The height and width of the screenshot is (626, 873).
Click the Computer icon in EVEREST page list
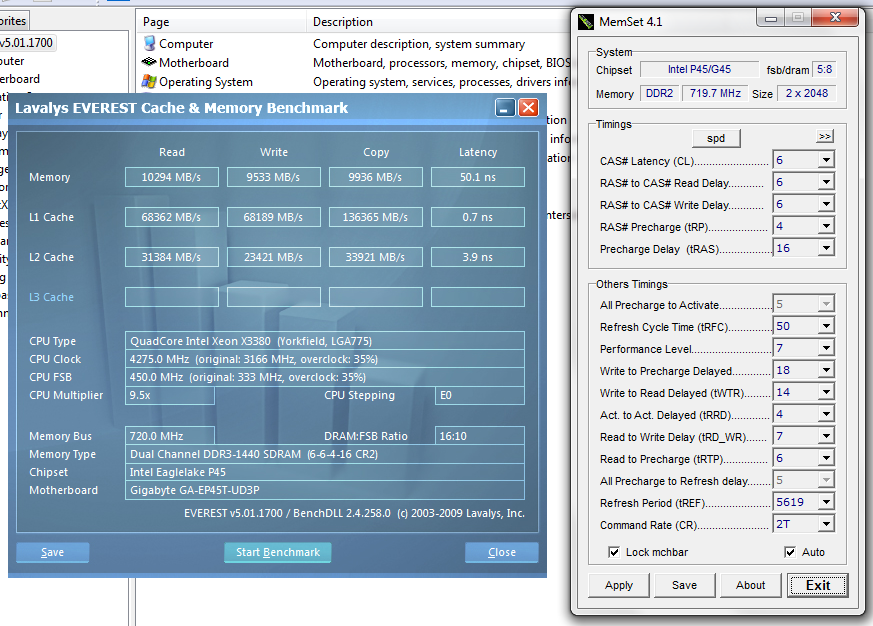[x=149, y=43]
